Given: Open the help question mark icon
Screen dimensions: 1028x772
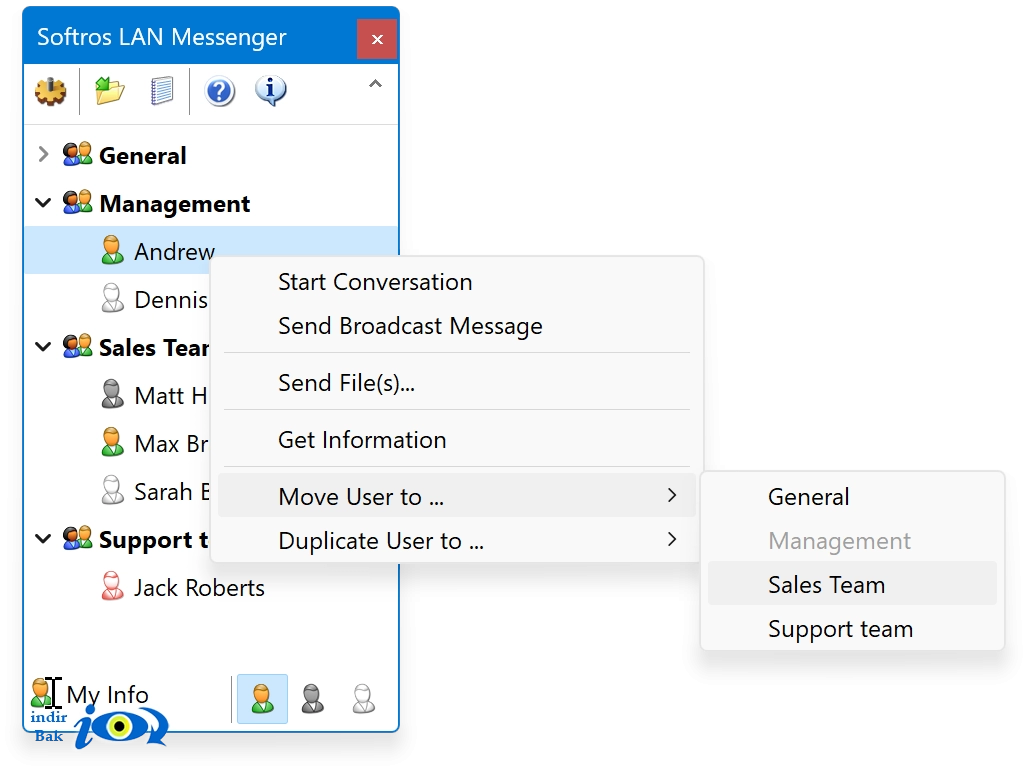Looking at the screenshot, I should (220, 91).
